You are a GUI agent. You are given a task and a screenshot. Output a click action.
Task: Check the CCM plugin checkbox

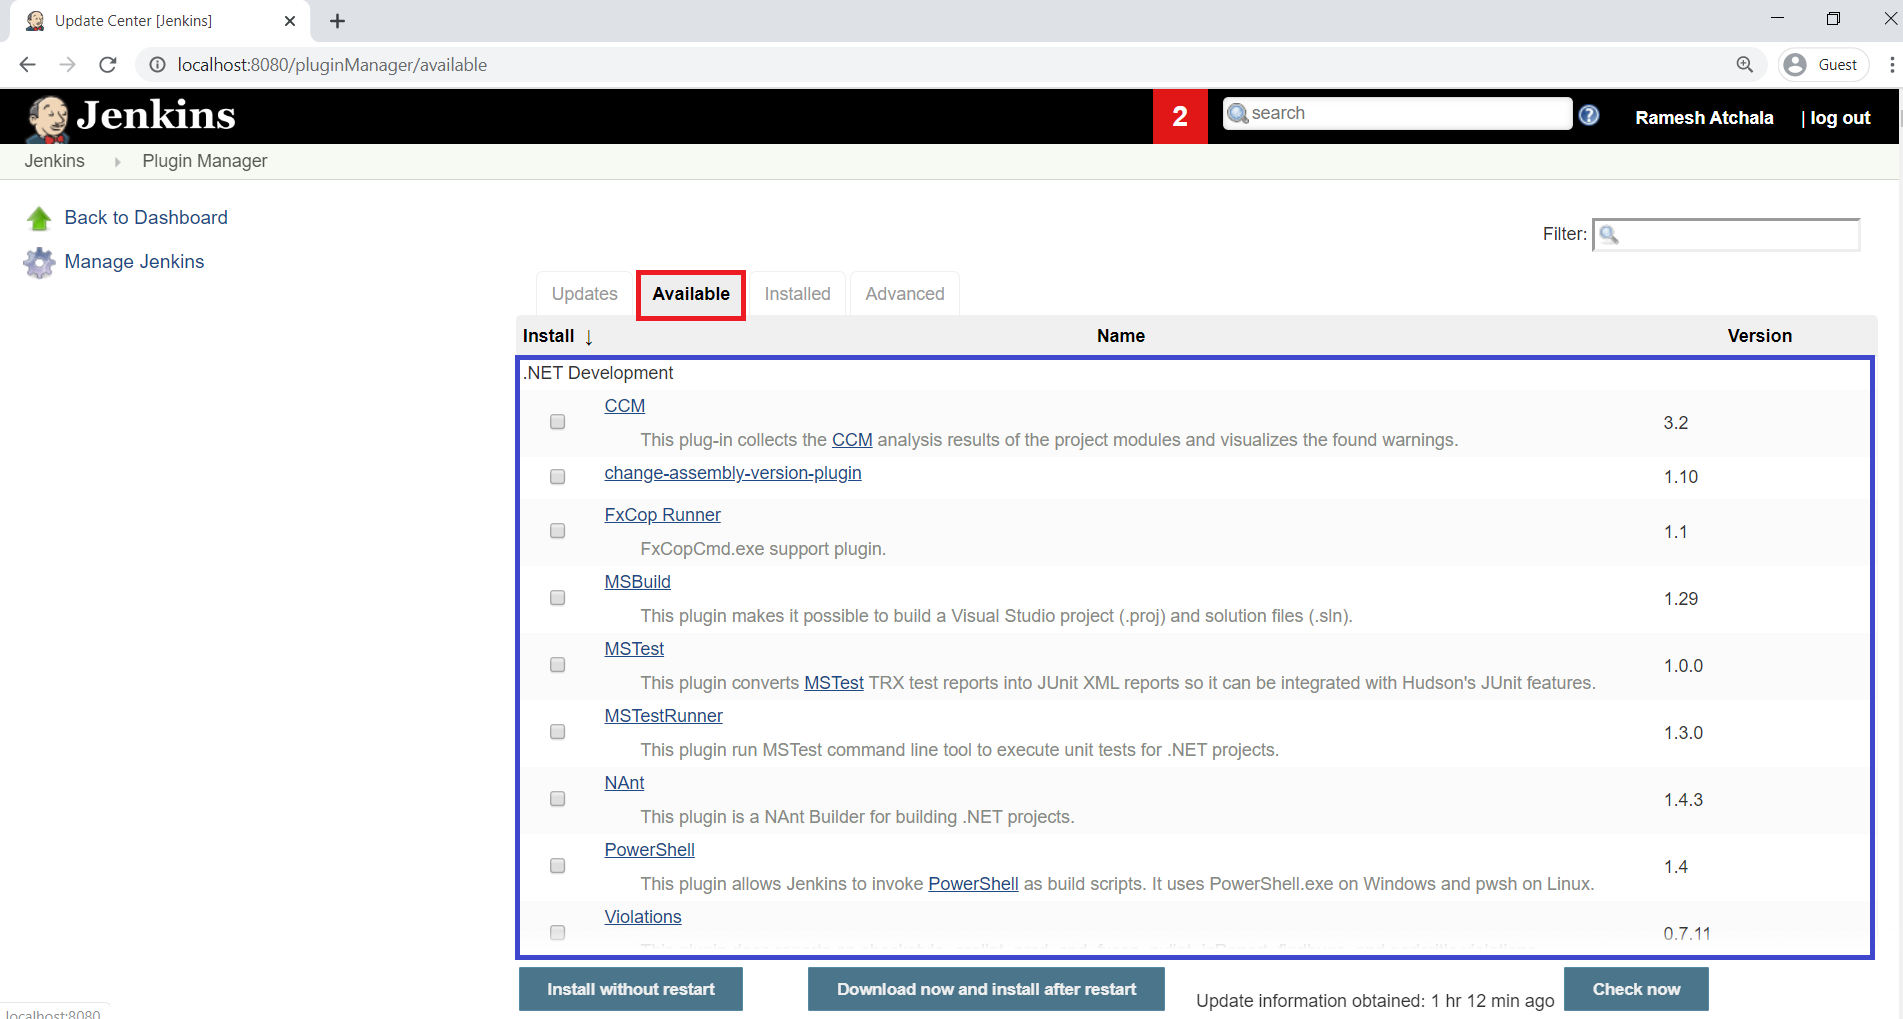(558, 422)
